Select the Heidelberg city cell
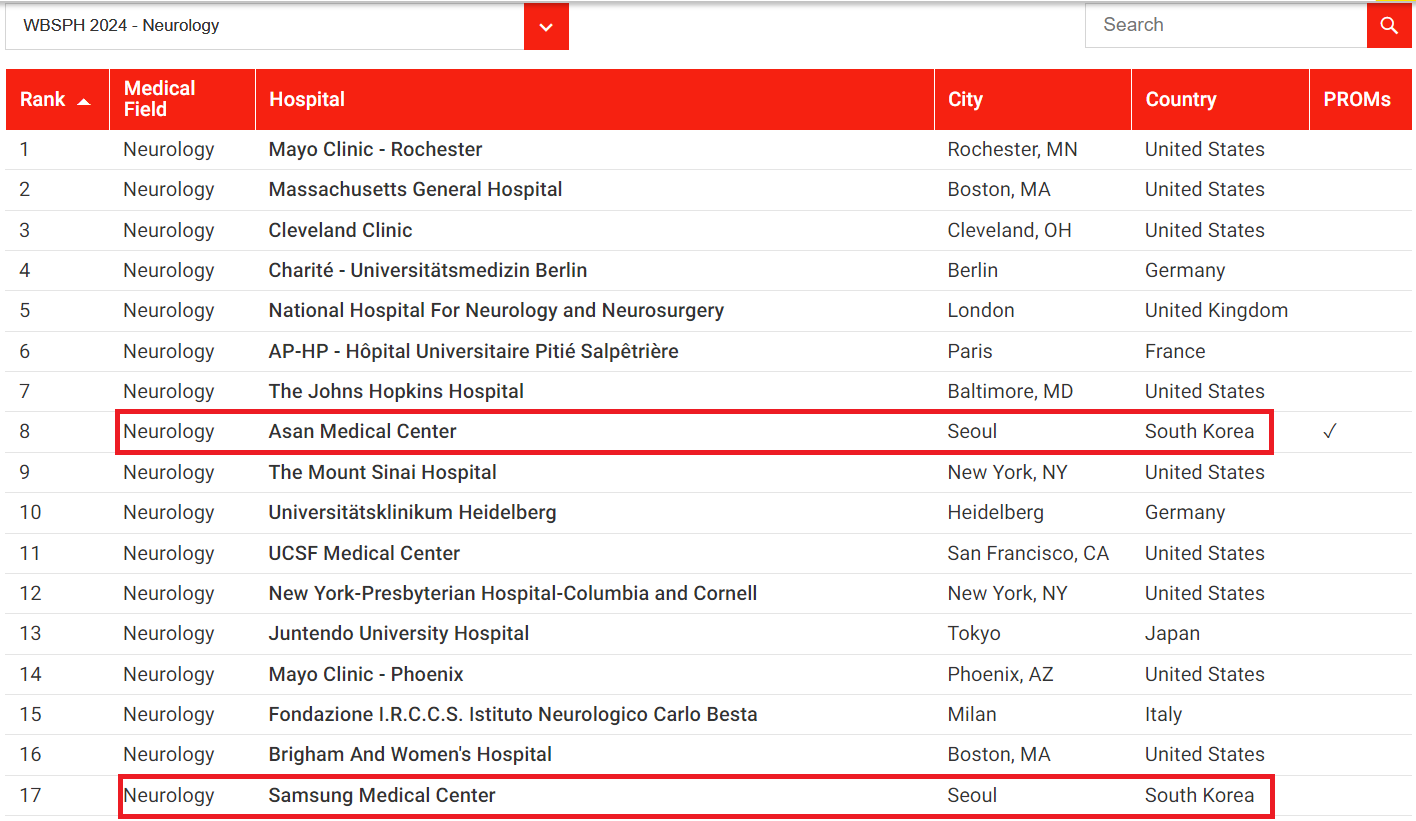 (x=995, y=512)
